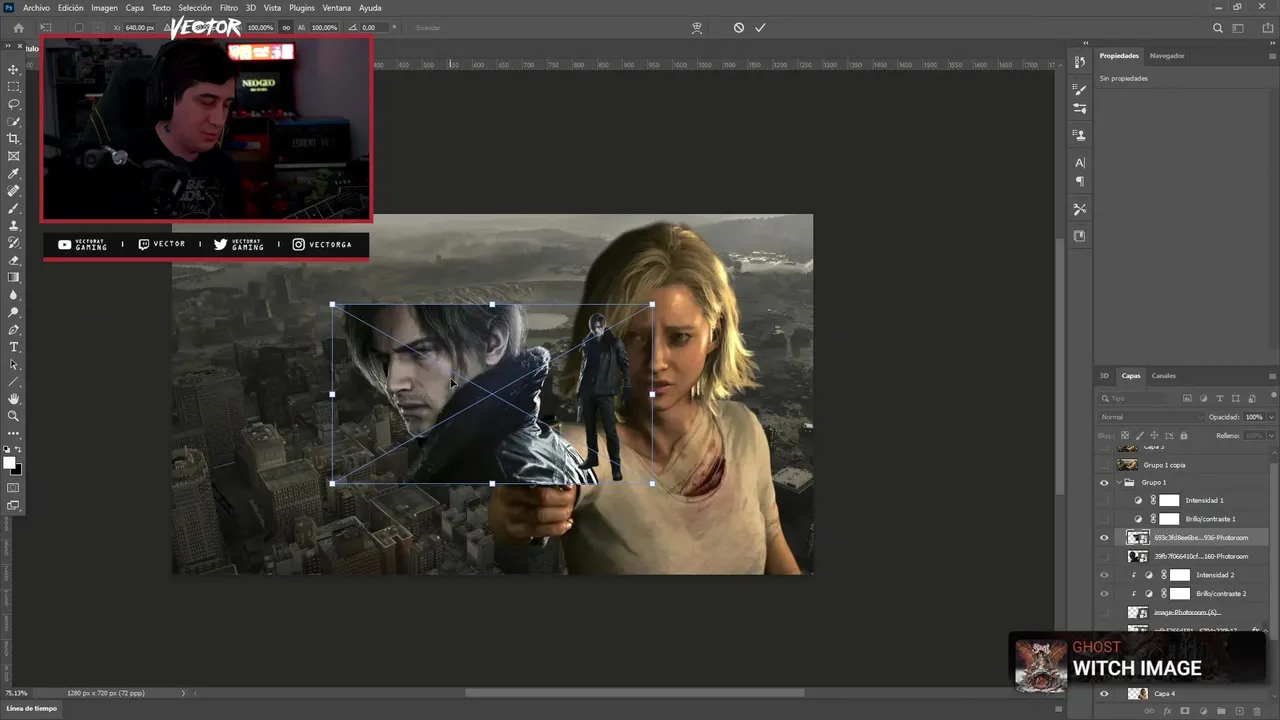The height and width of the screenshot is (720, 1280).
Task: Open the Imagen menu
Action: point(105,8)
